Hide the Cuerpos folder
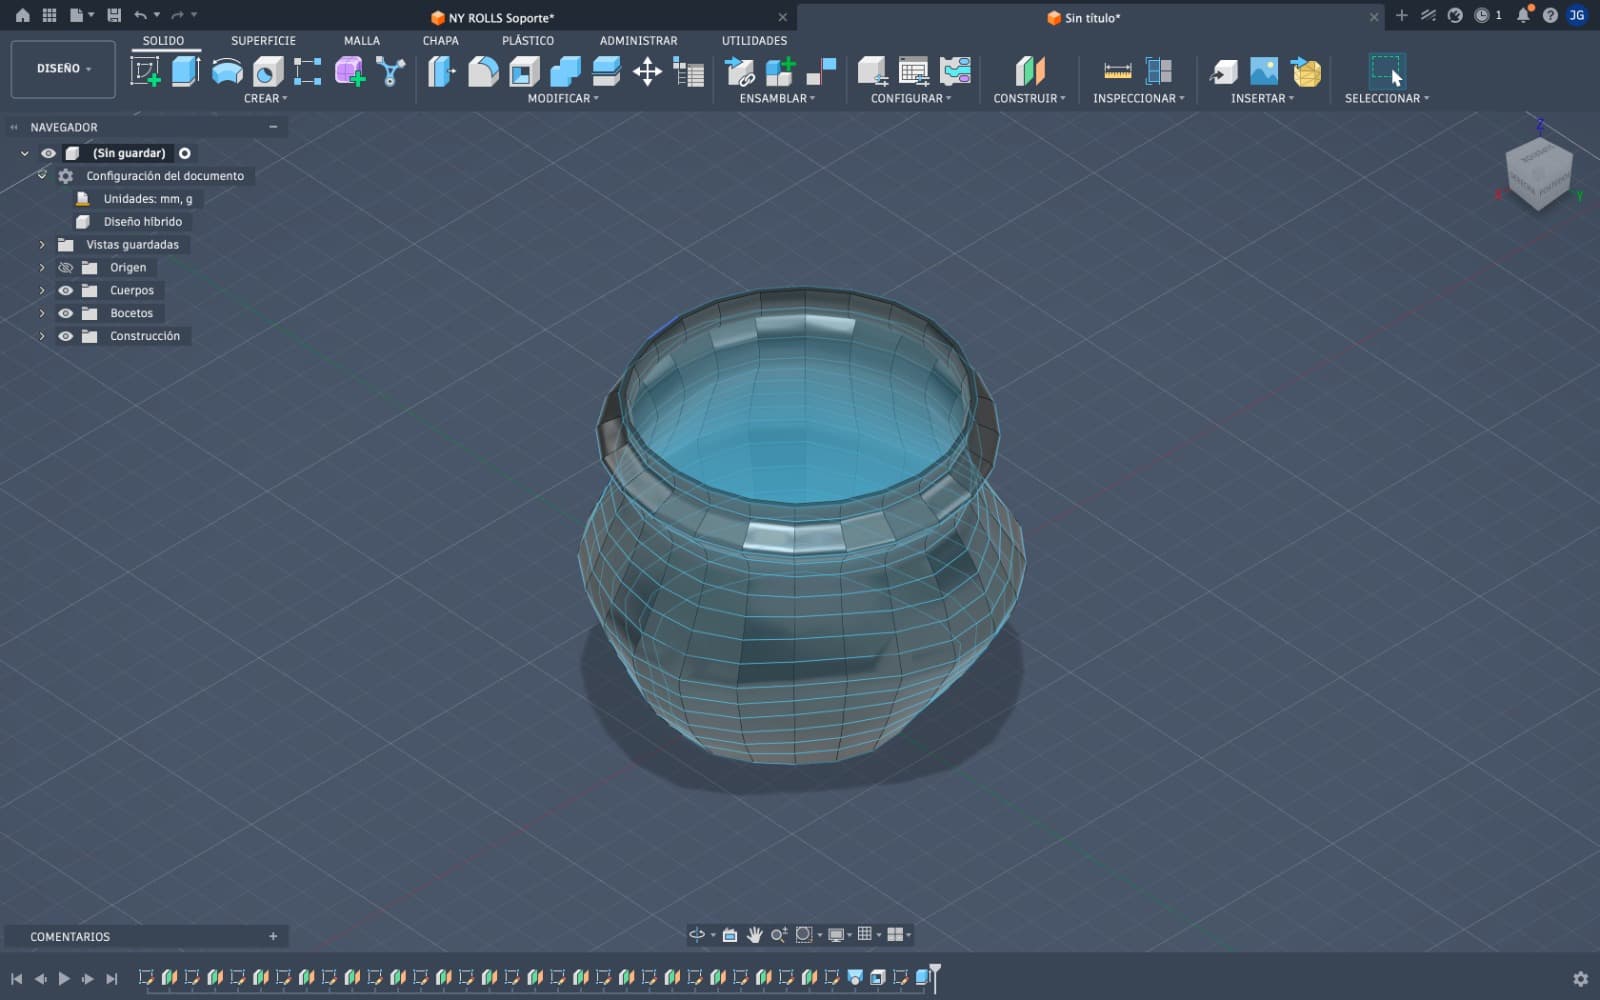1600x1000 pixels. tap(66, 290)
